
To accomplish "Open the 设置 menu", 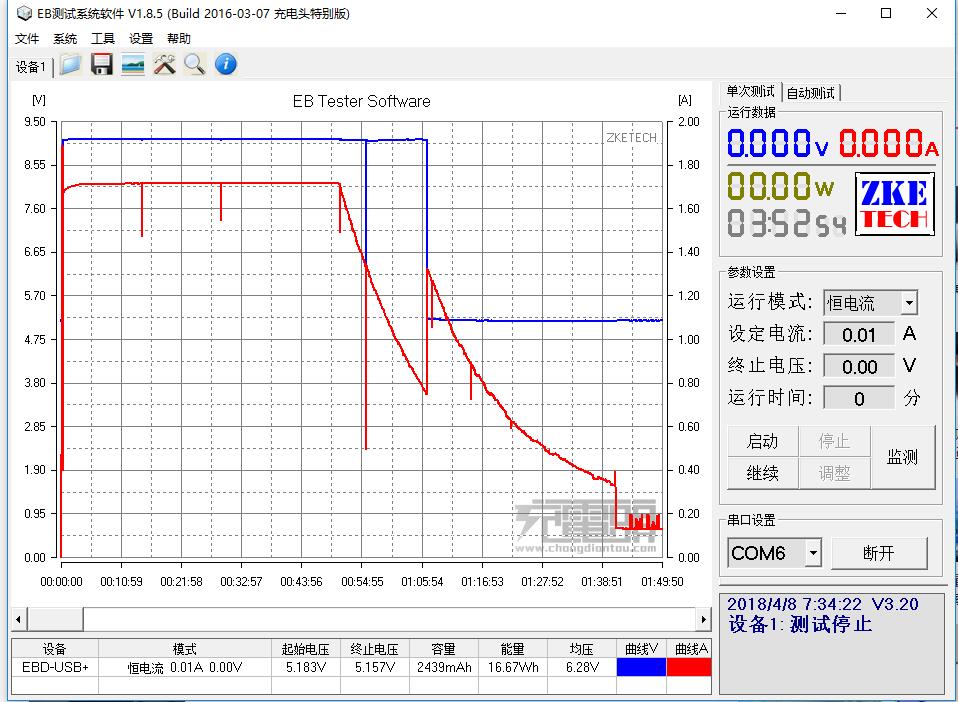I will [x=139, y=38].
